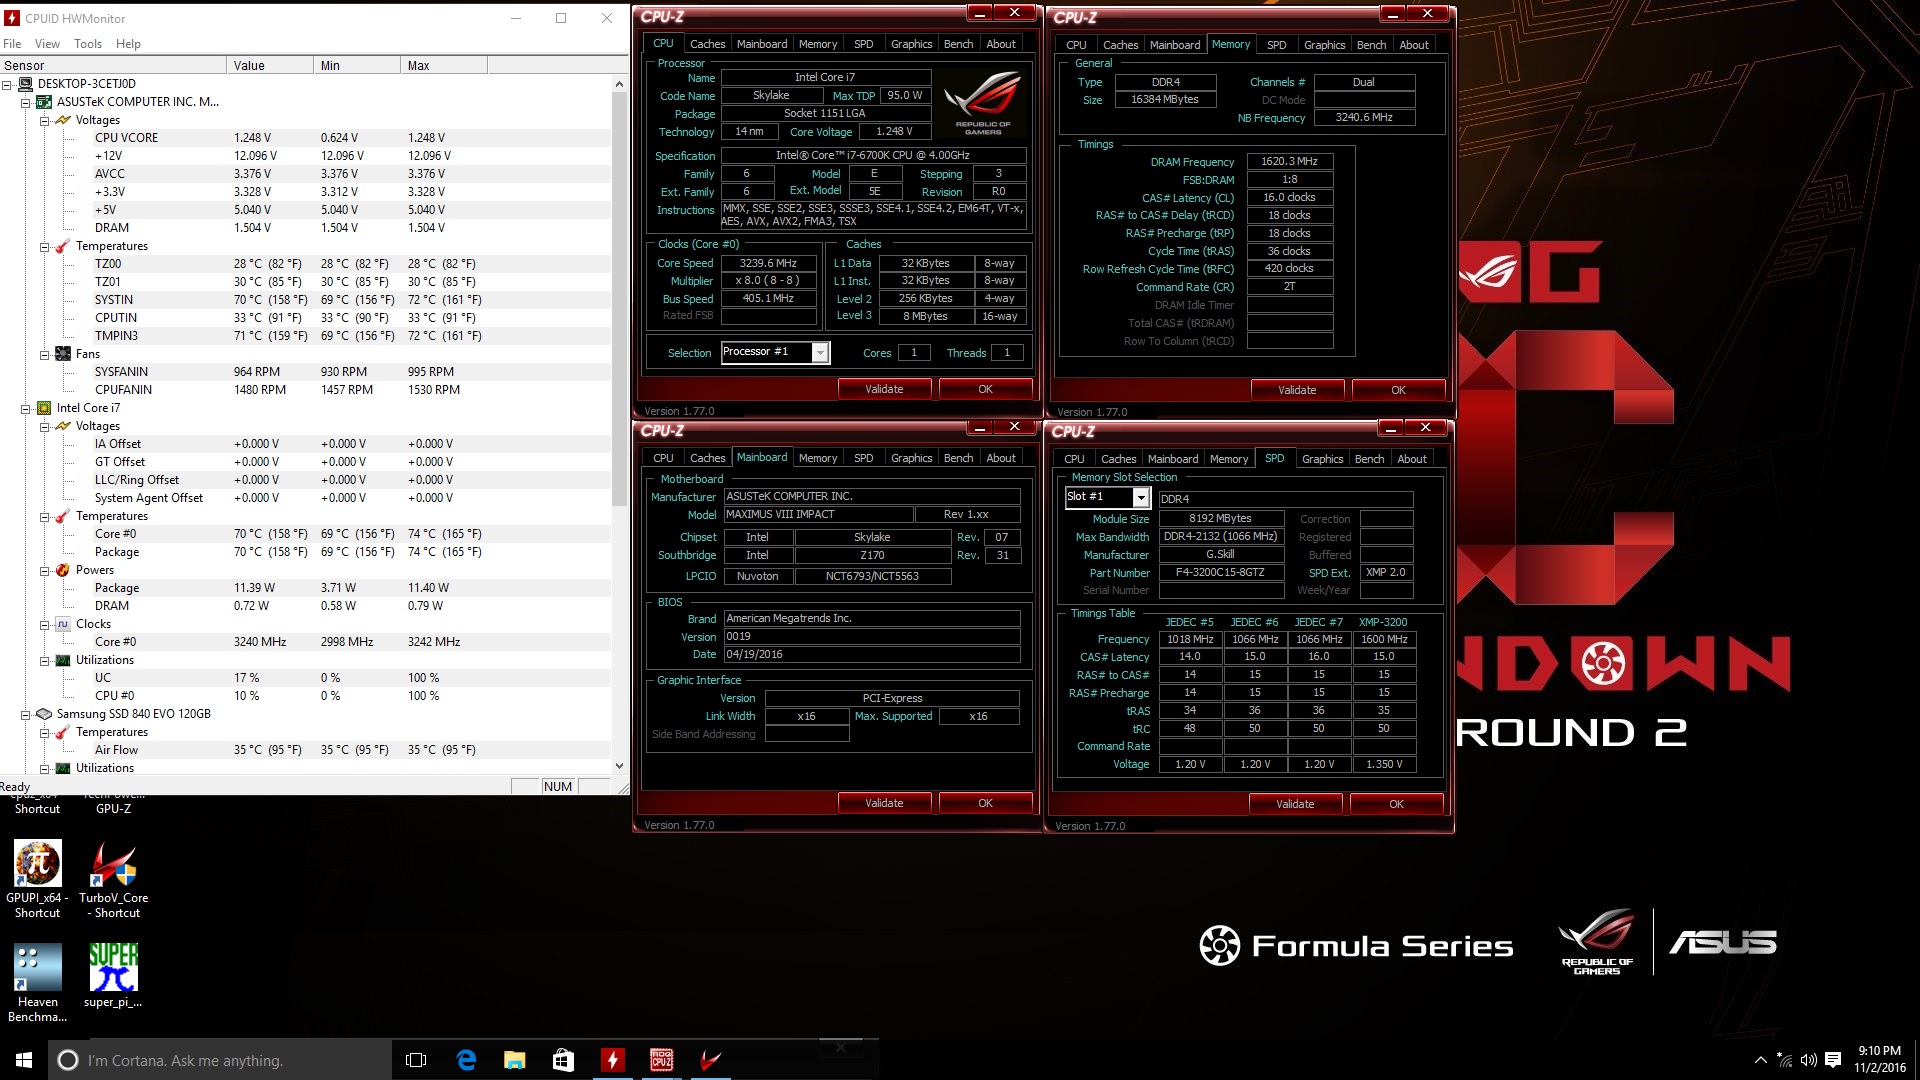Open Bench tab in Memory tab window
Image resolution: width=1920 pixels, height=1080 pixels.
click(1371, 45)
